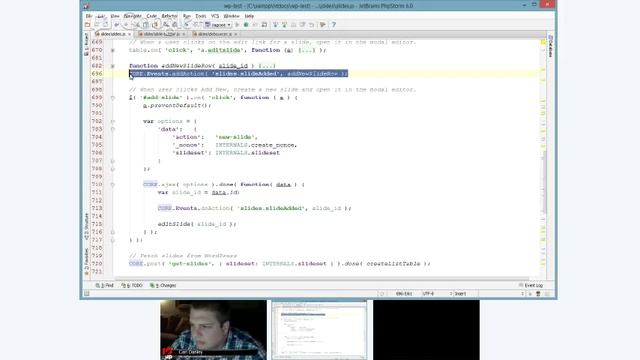Open the Database tool window stripe
Image resolution: width=640 pixels, height=360 pixels.
[551, 46]
